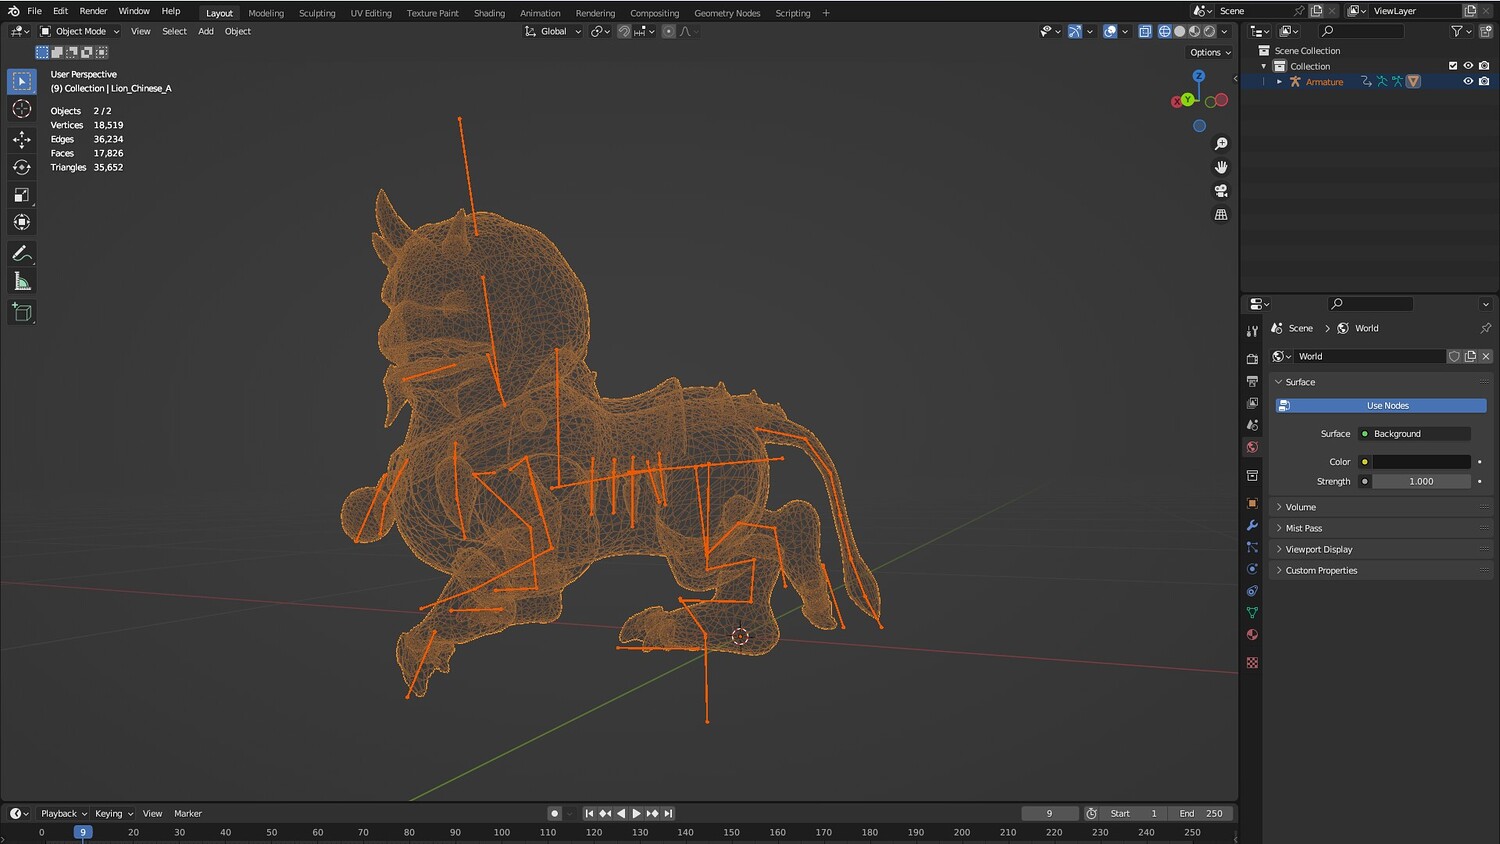Uncheck Collection exclude checkbox
This screenshot has height=844, width=1500.
click(x=1453, y=66)
